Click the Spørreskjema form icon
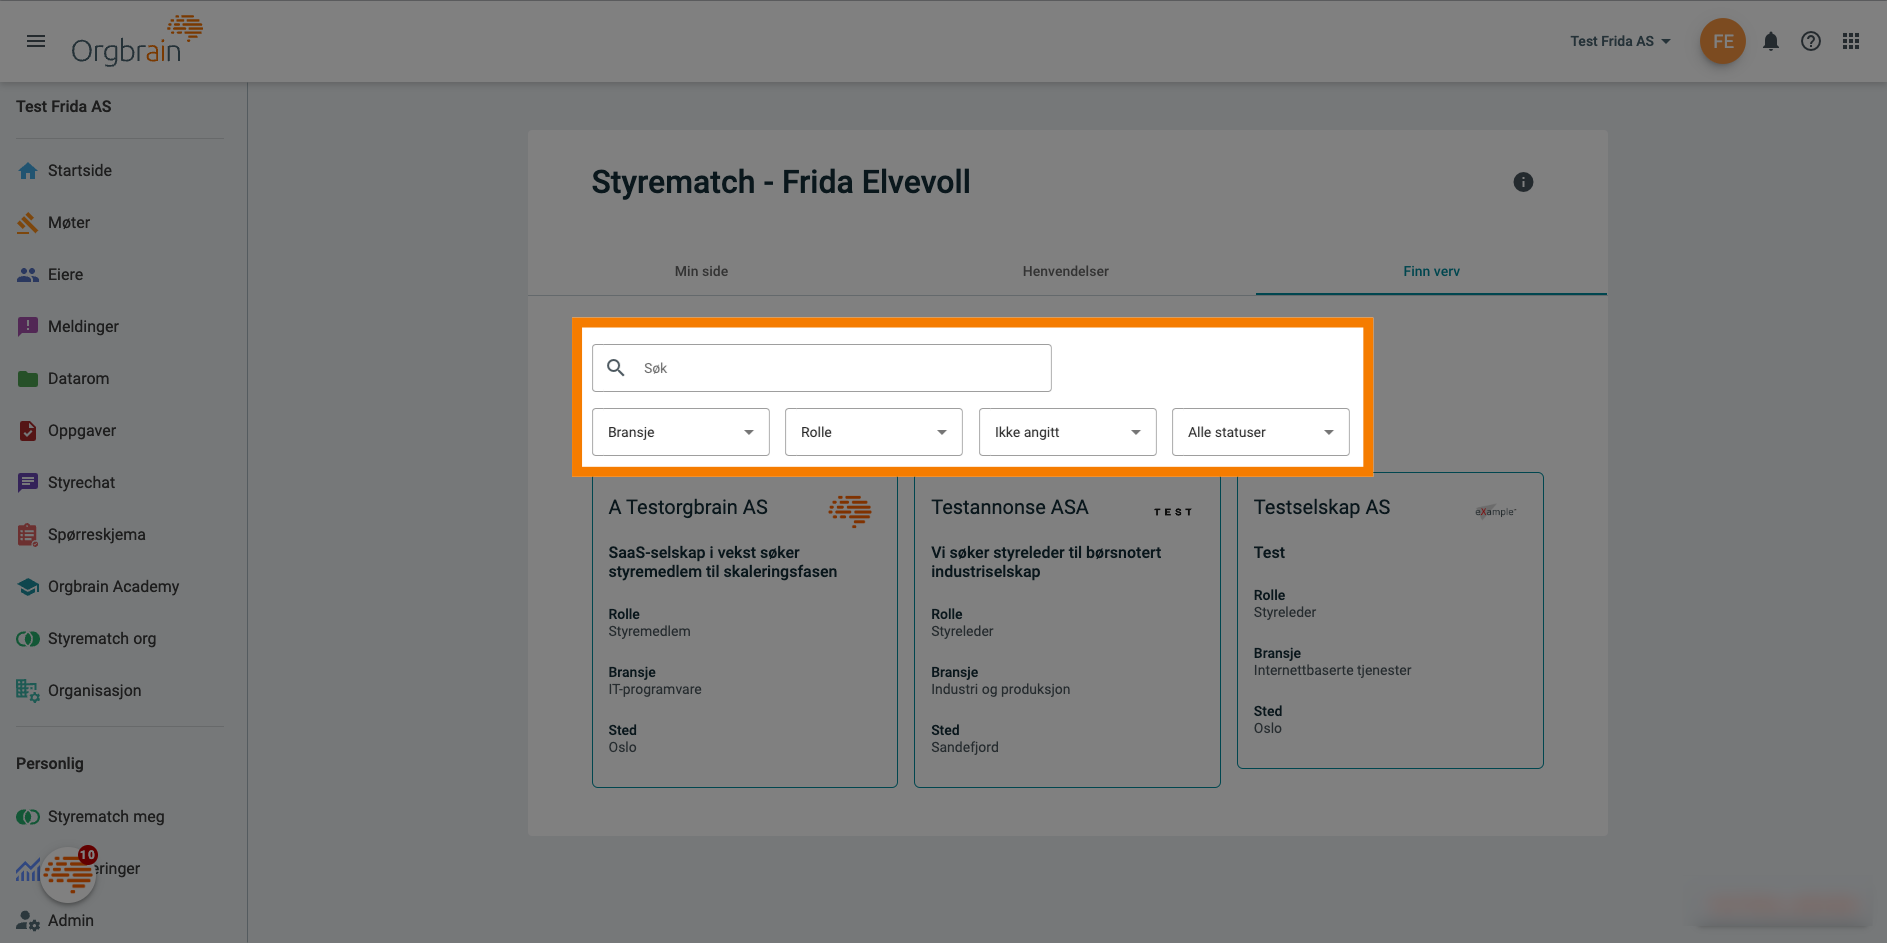Image resolution: width=1887 pixels, height=943 pixels. pyautogui.click(x=28, y=535)
